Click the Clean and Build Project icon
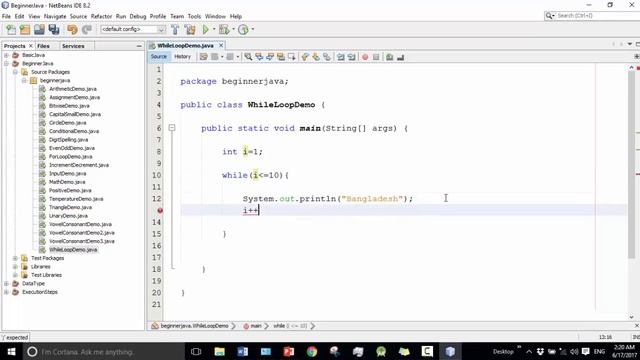This screenshot has width=640, height=360. point(190,29)
